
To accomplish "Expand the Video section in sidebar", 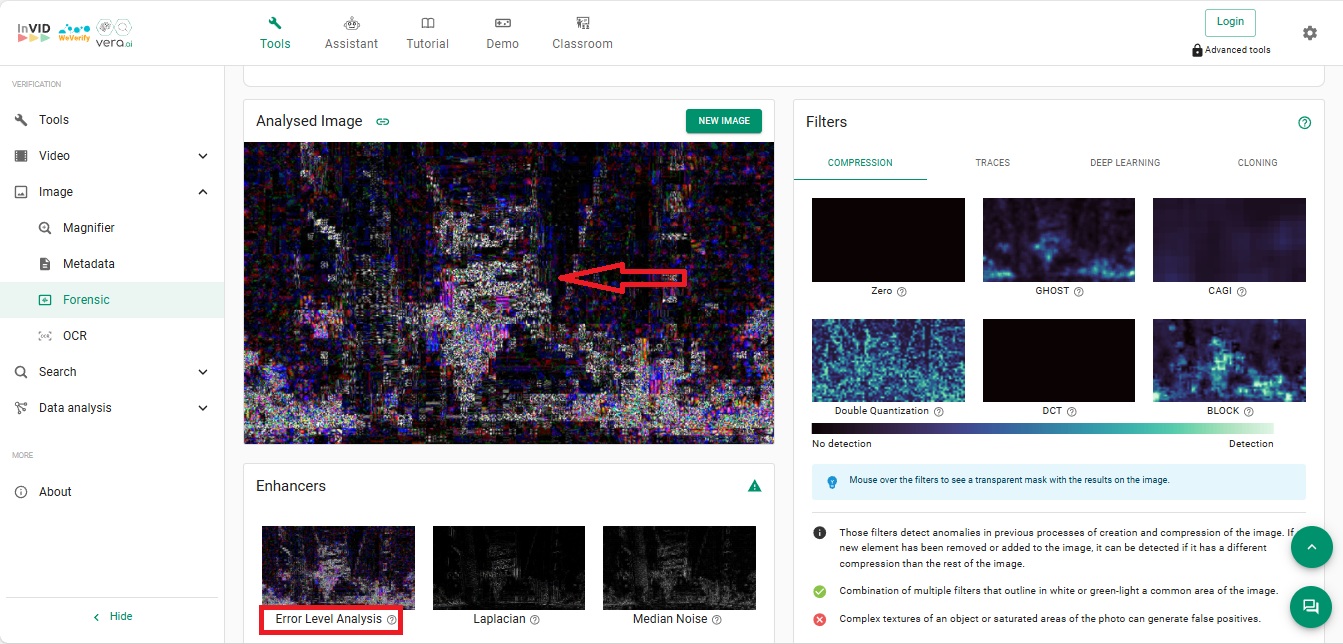I will click(203, 156).
